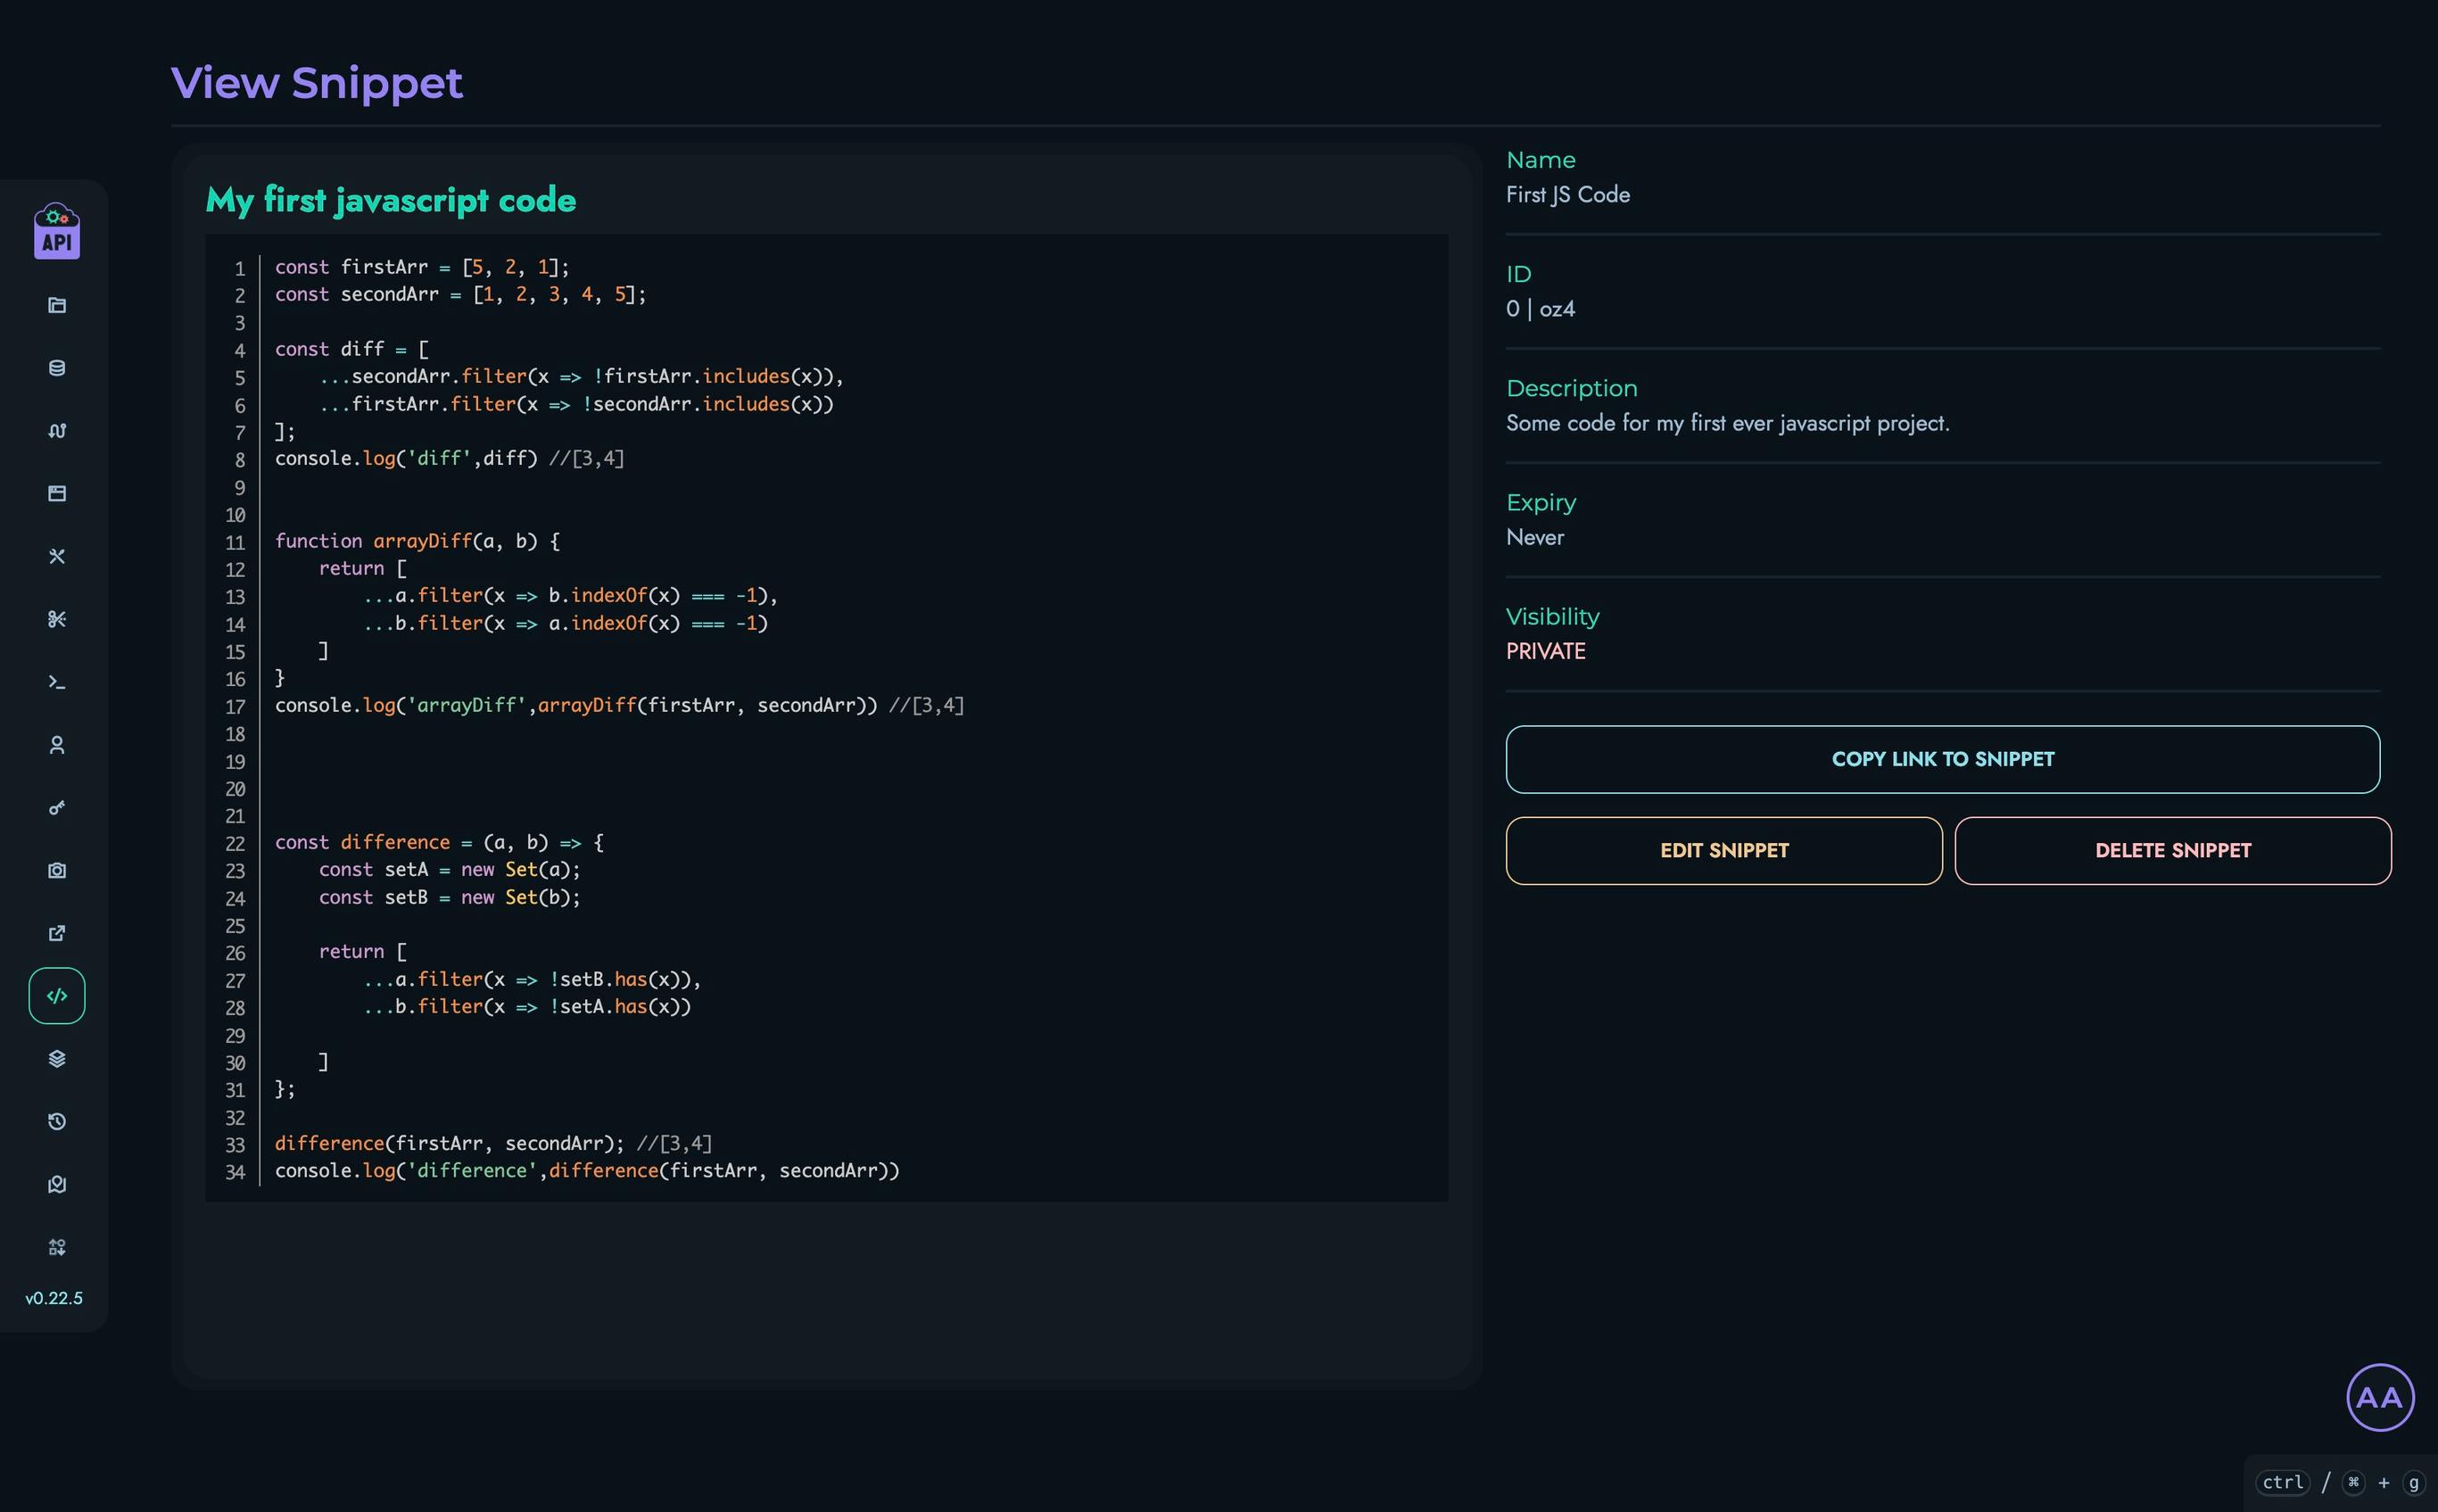This screenshot has height=1512, width=2438.
Task: Click the AA text size button
Action: pos(2380,1397)
